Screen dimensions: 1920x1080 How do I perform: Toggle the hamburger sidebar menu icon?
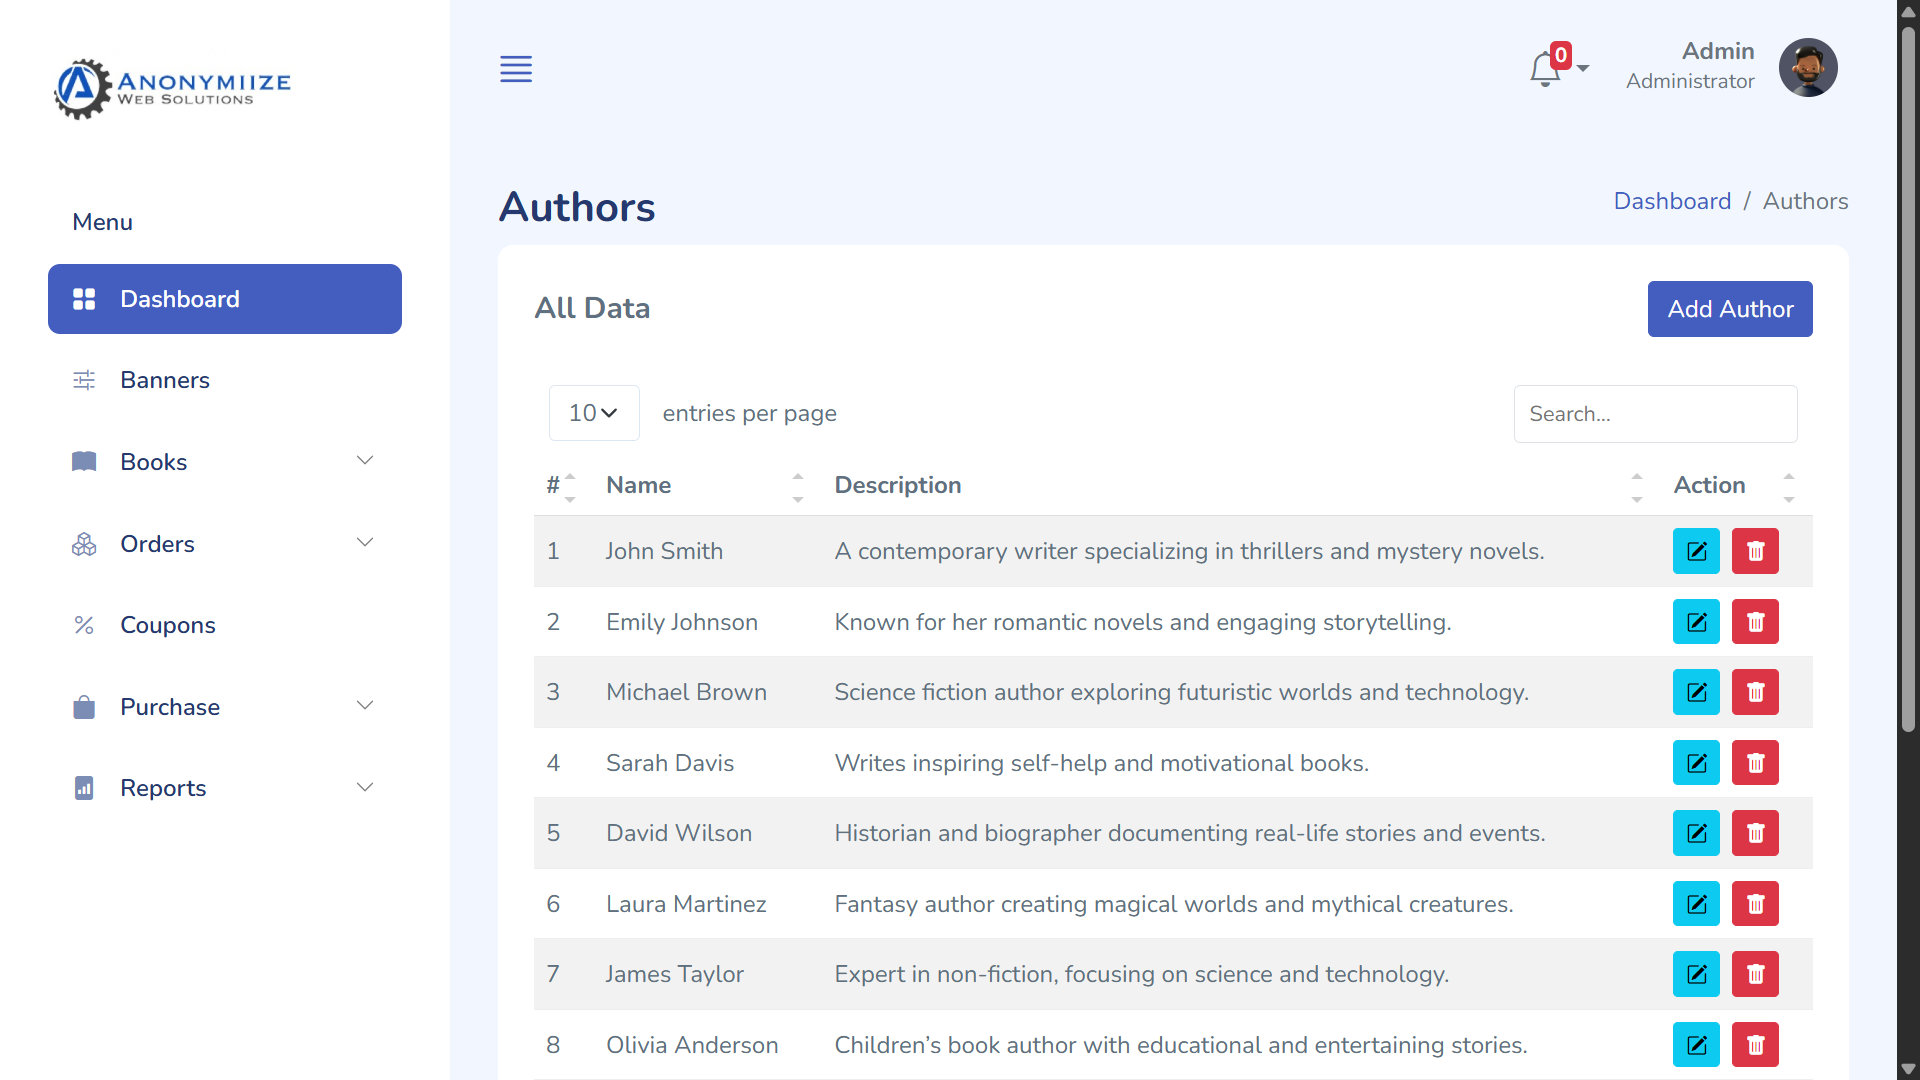tap(516, 69)
